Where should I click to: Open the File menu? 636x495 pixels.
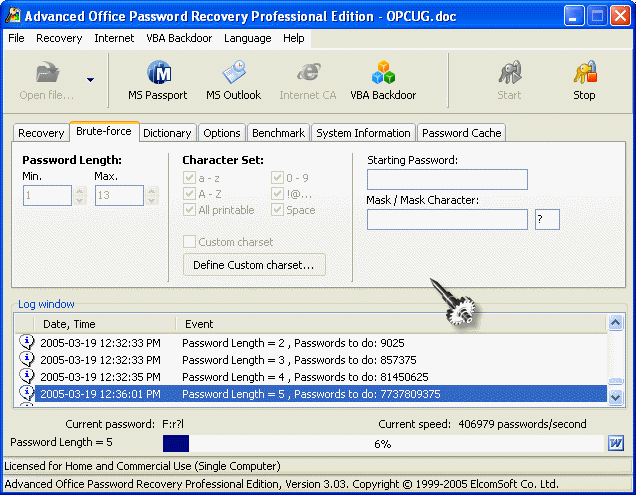click(x=16, y=38)
